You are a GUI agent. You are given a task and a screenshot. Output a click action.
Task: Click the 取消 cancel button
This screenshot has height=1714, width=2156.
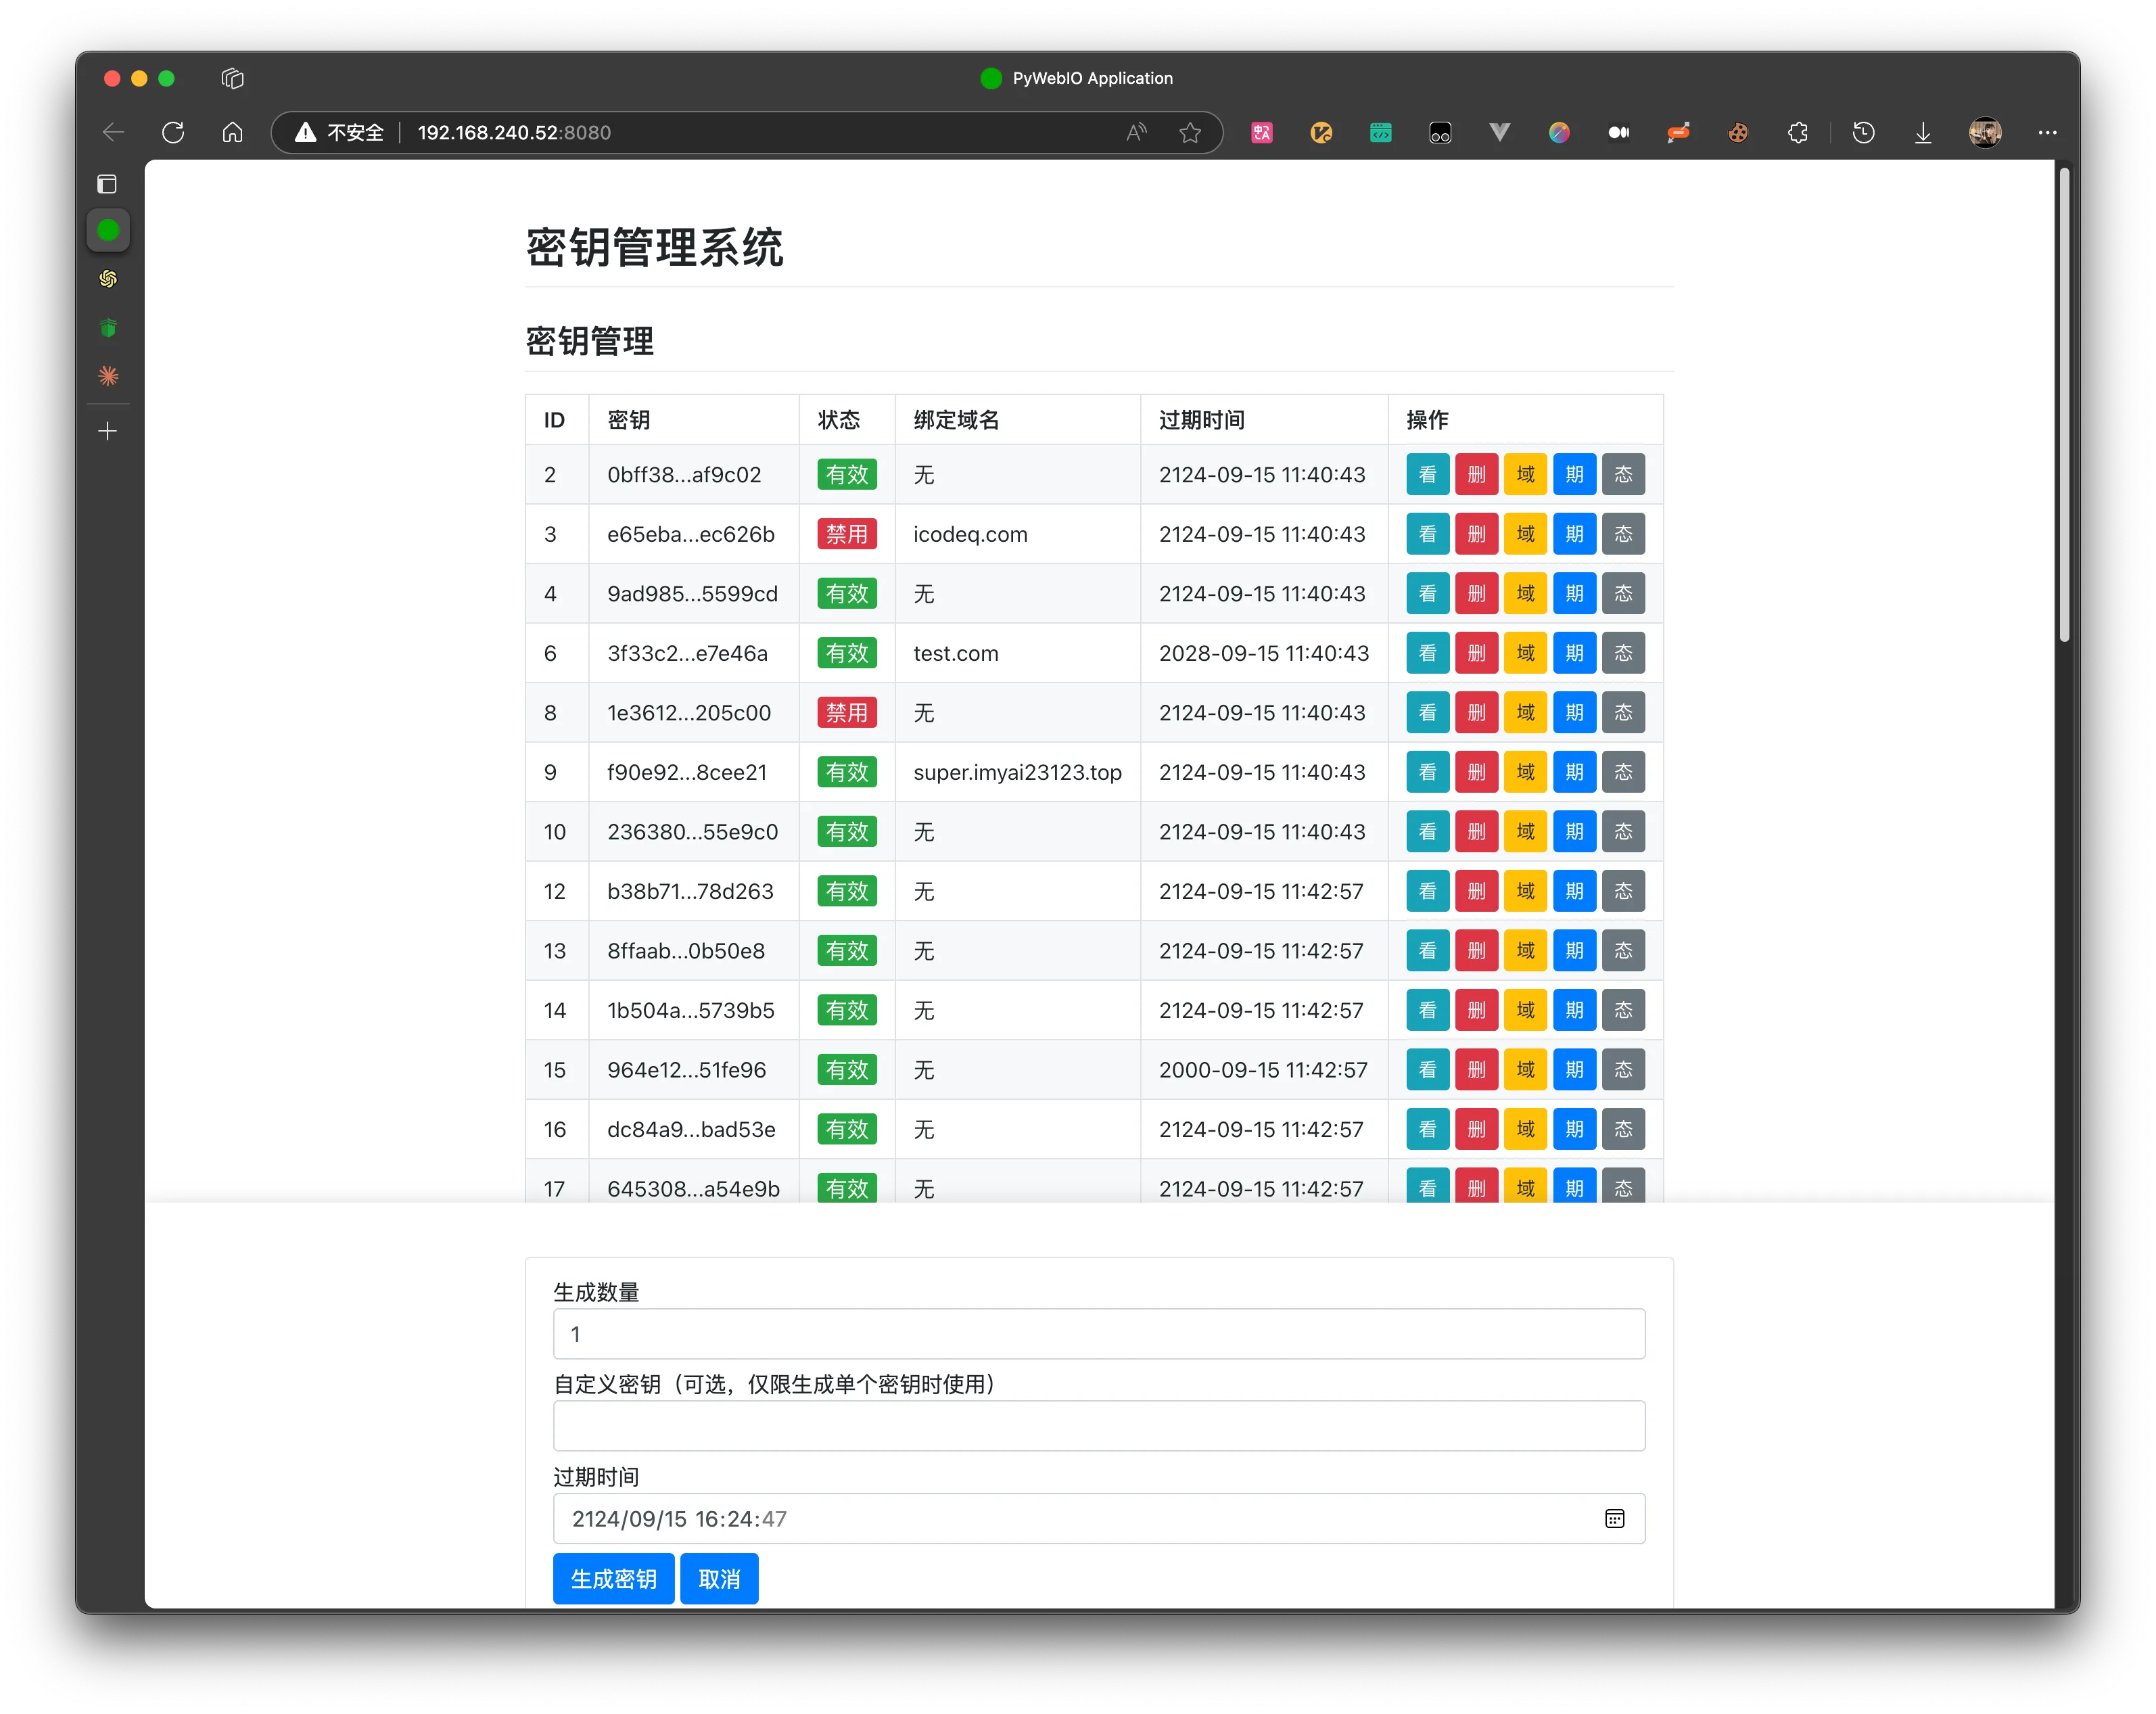(x=719, y=1579)
